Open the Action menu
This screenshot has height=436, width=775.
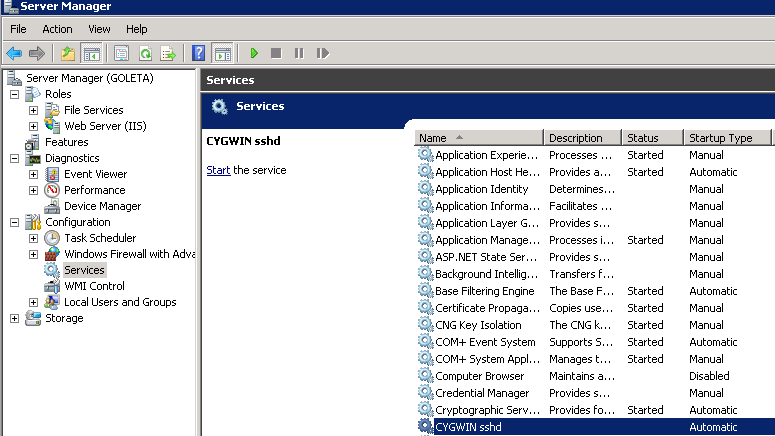pyautogui.click(x=57, y=29)
